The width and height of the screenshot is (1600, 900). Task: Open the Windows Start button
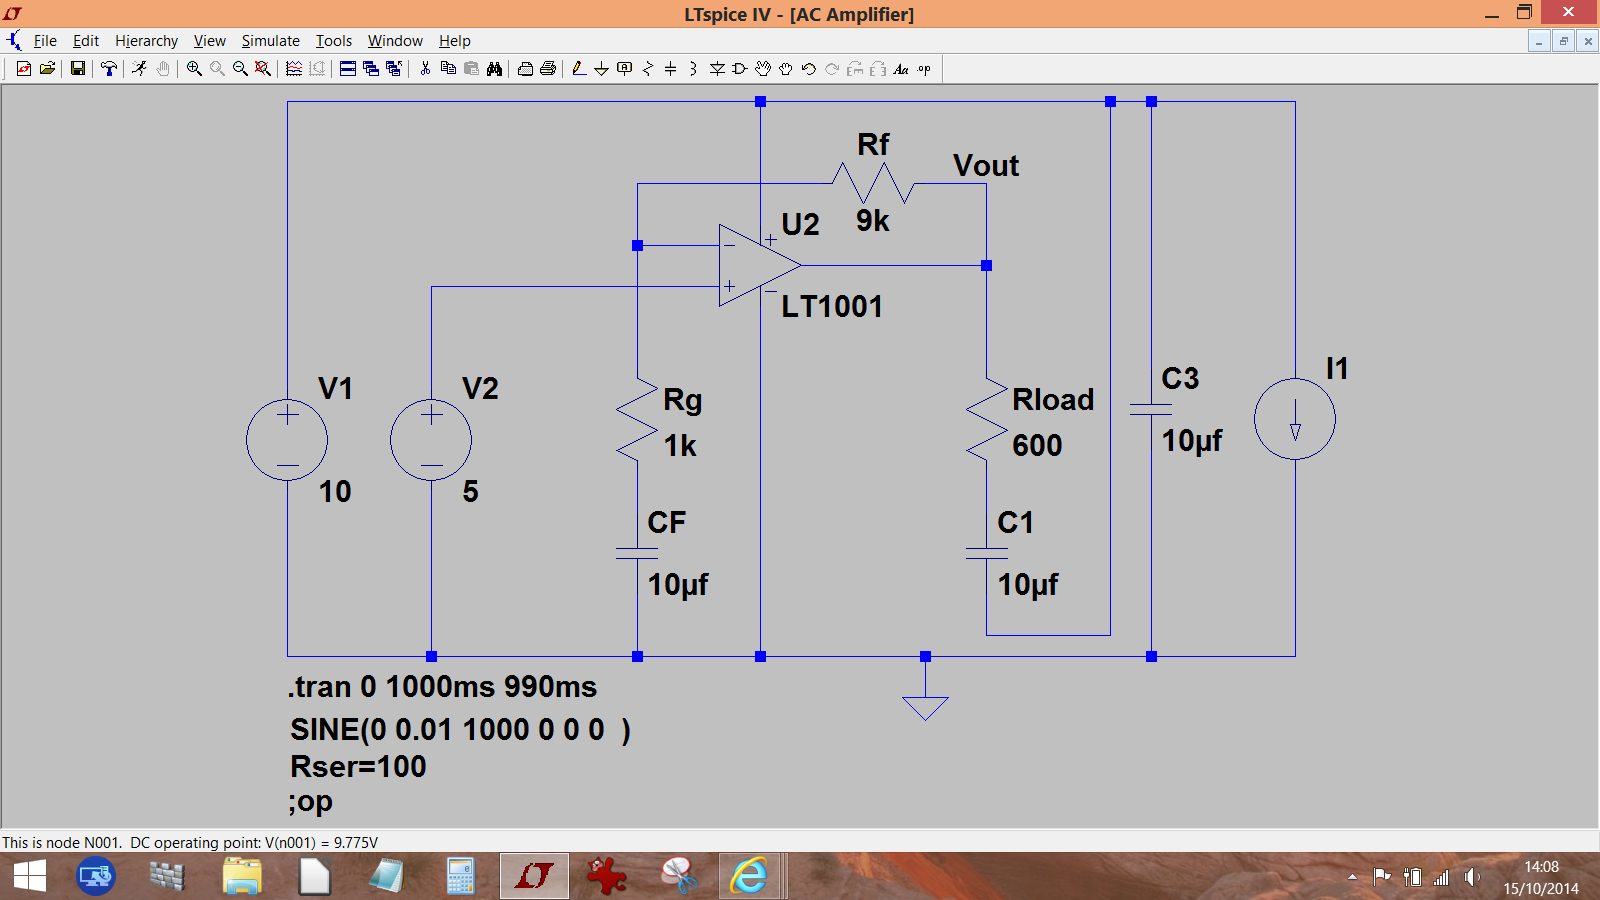30,877
